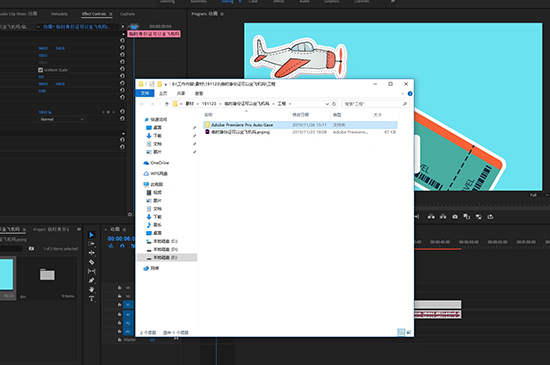550x365 pixels.
Task: Click the Lift button in Program monitor
Action: pos(431,217)
